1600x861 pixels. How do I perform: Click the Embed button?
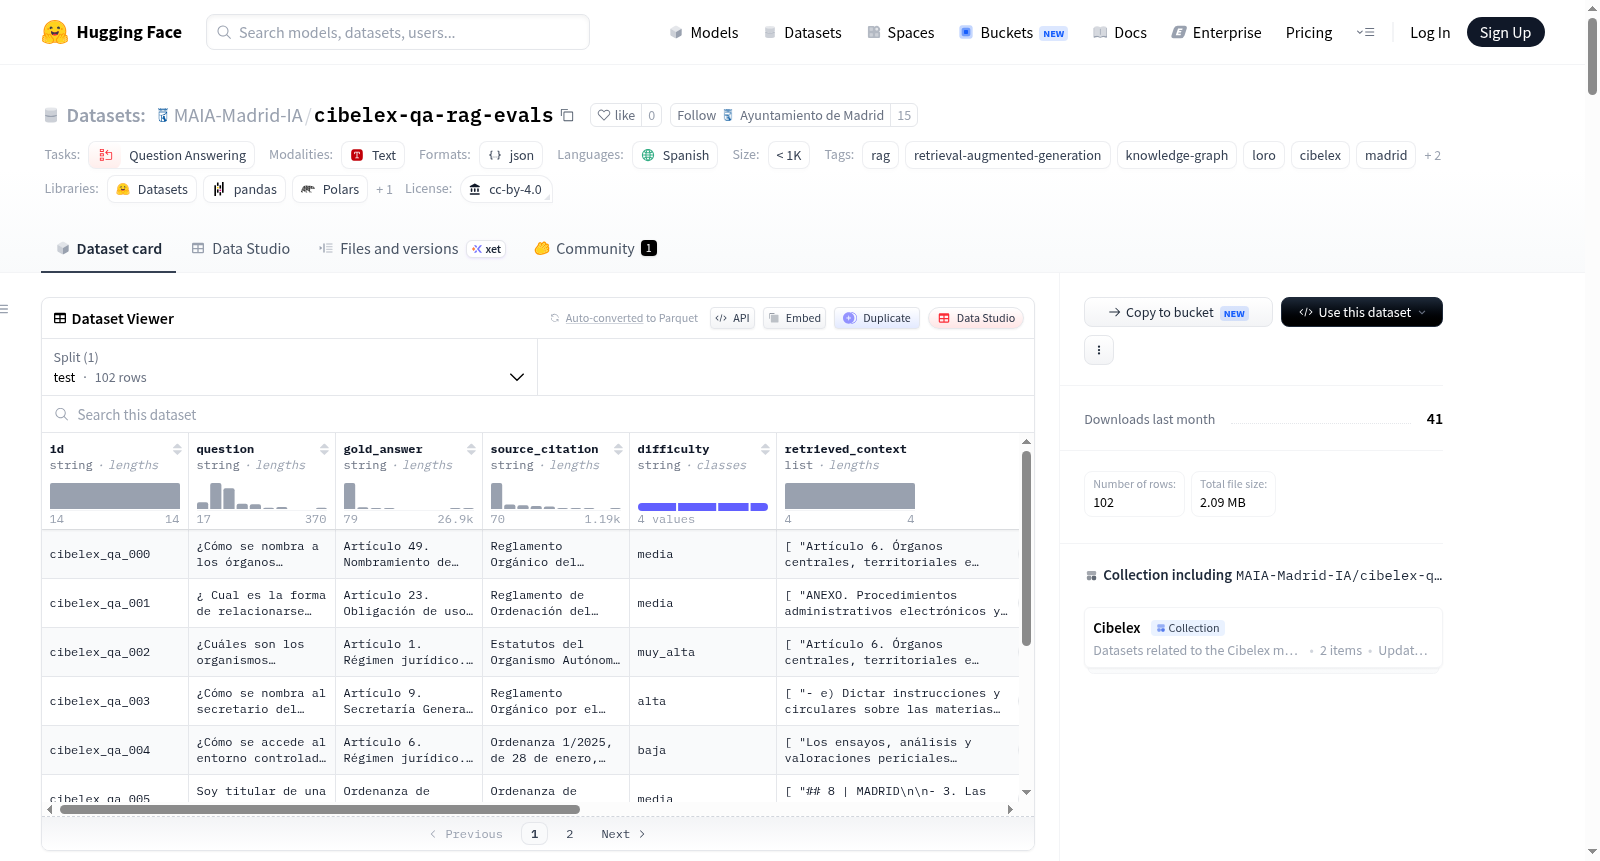coord(794,318)
